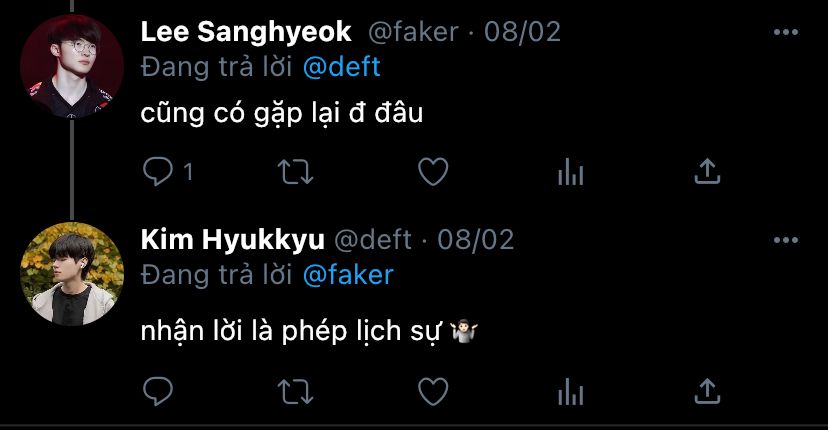This screenshot has width=828, height=430.
Task: Share Lee Sanghyeok's tweet
Action: [x=707, y=172]
